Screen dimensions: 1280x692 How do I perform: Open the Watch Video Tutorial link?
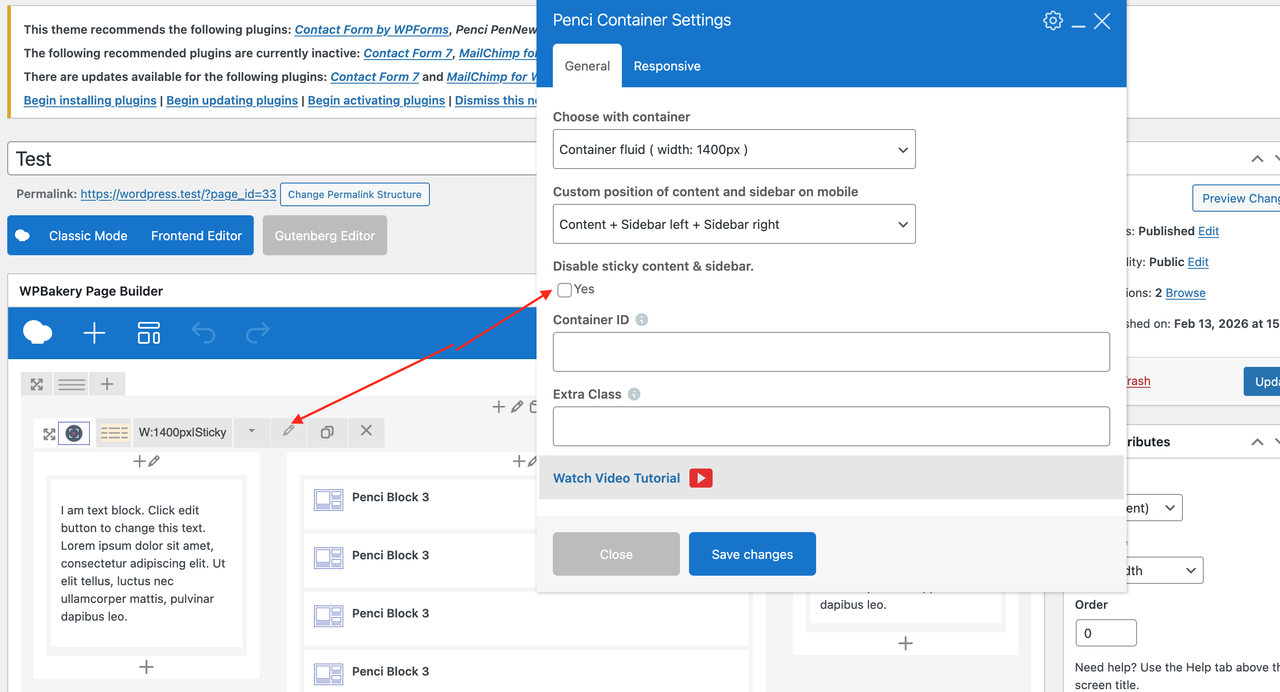tap(616, 478)
